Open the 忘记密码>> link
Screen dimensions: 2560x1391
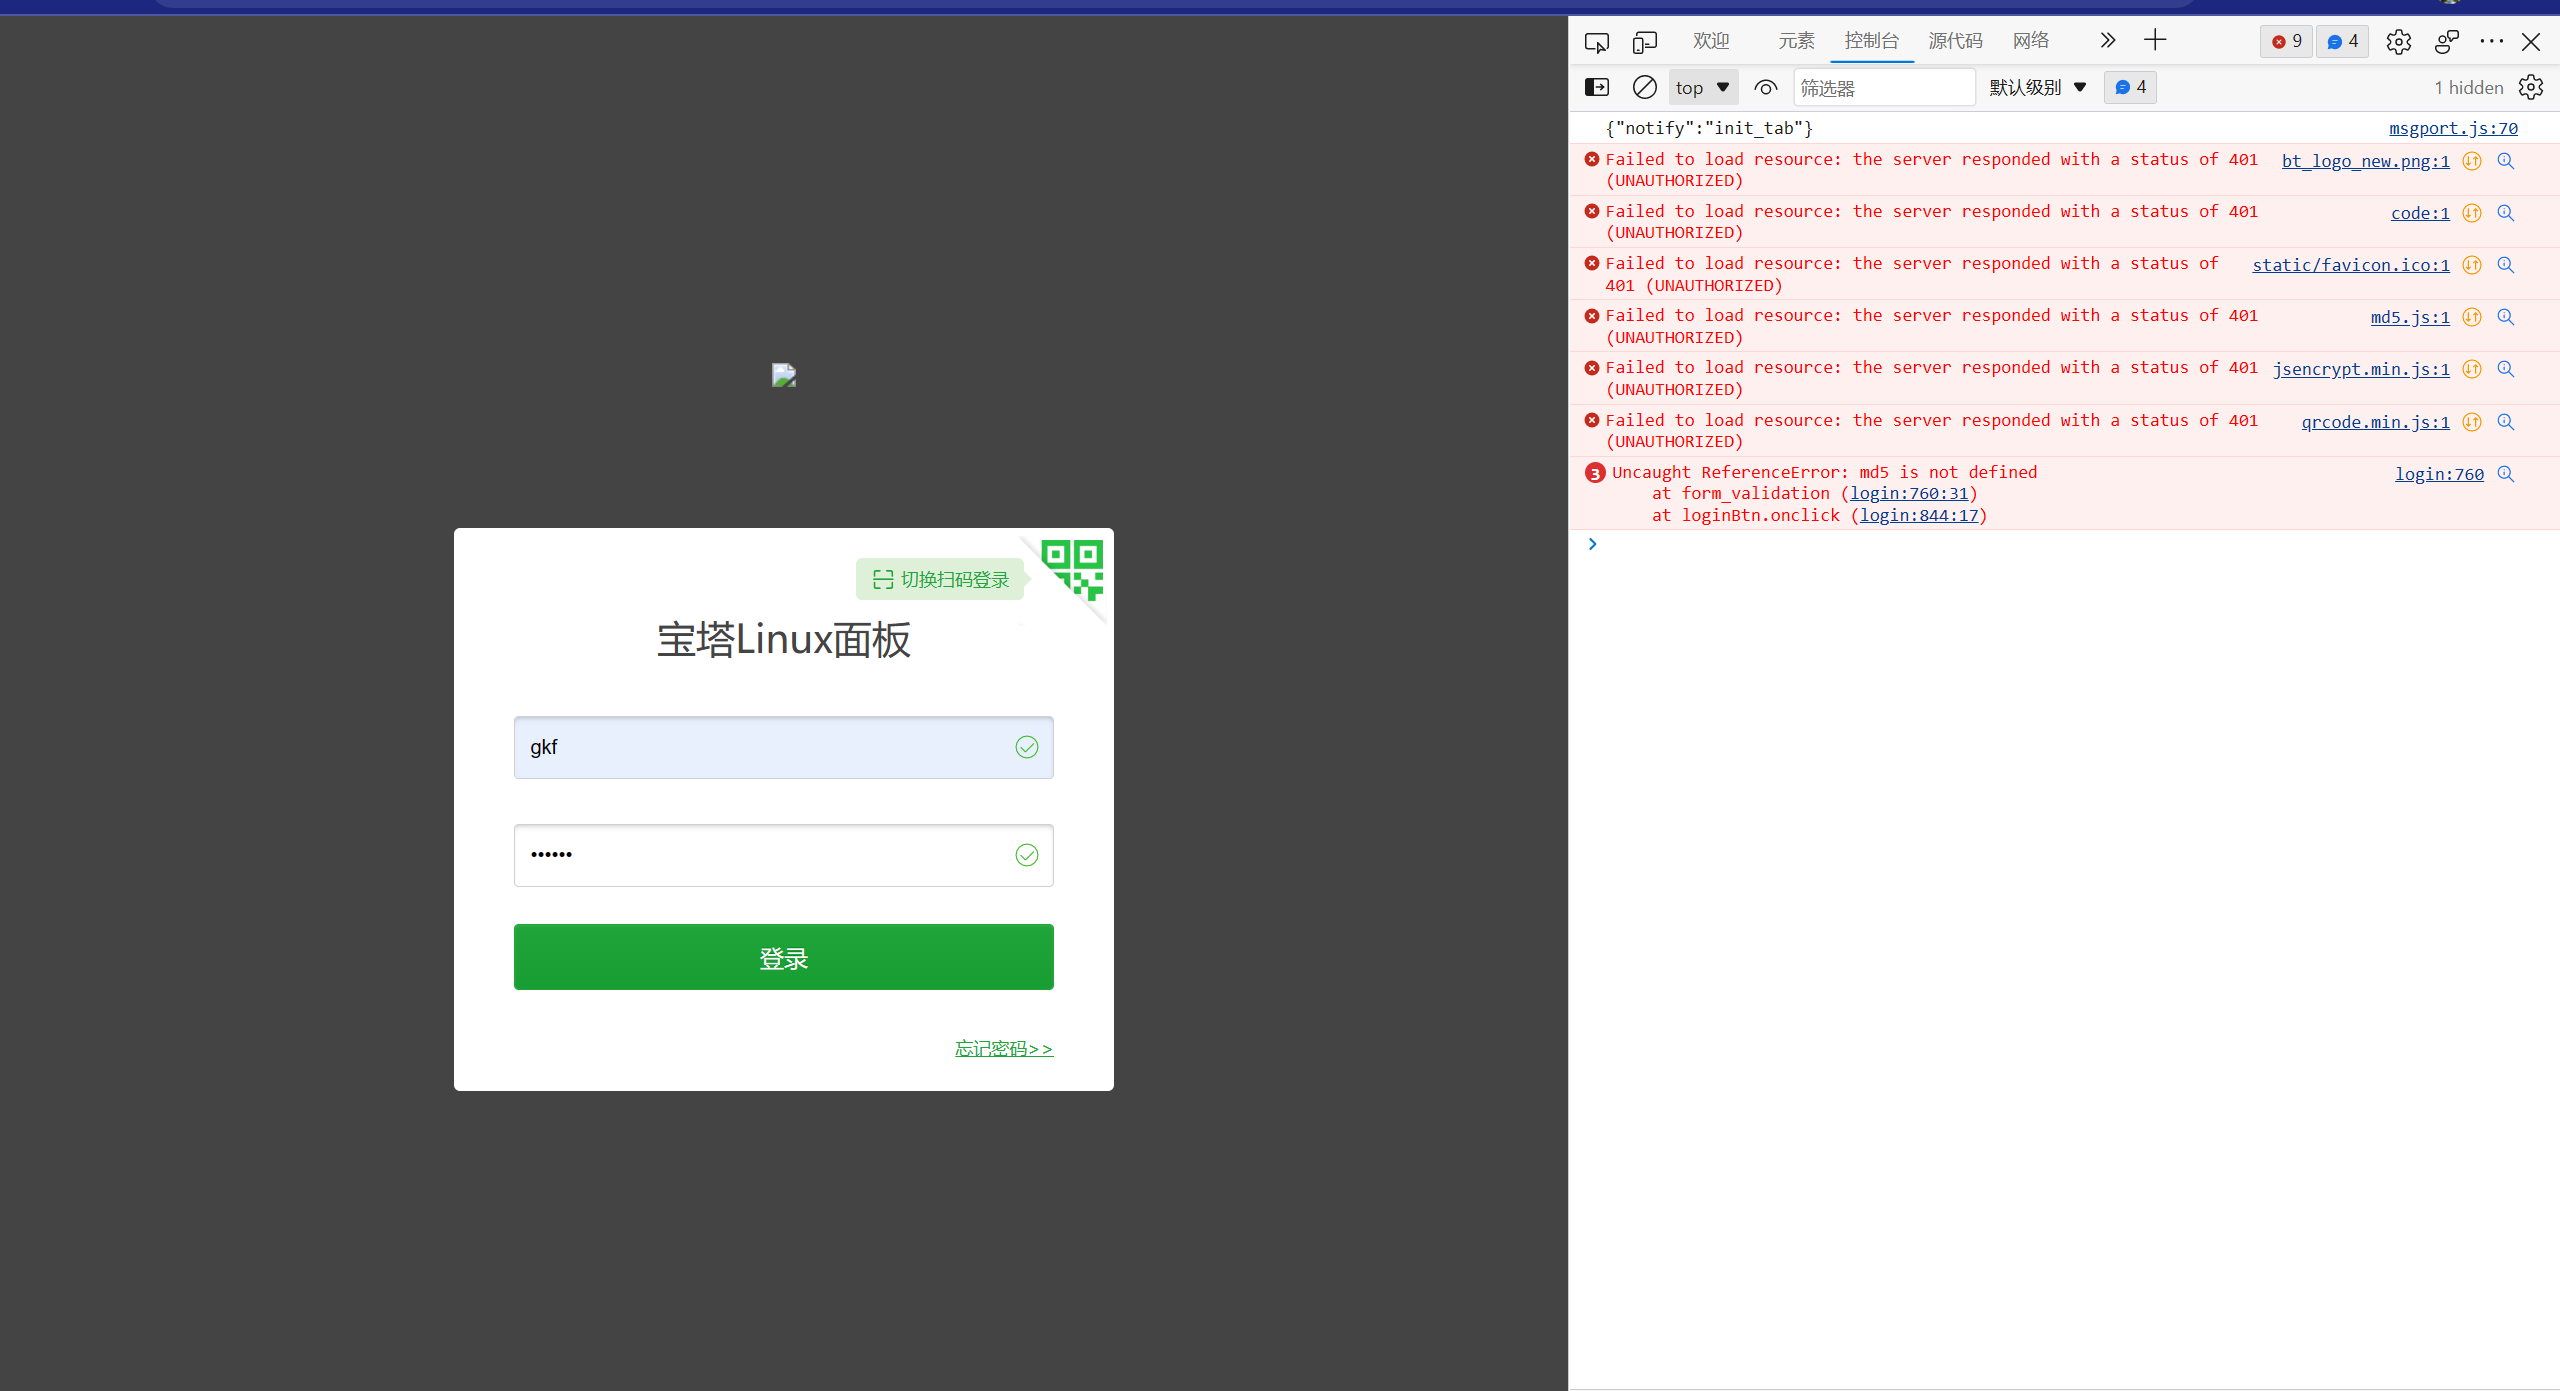pos(1004,1049)
